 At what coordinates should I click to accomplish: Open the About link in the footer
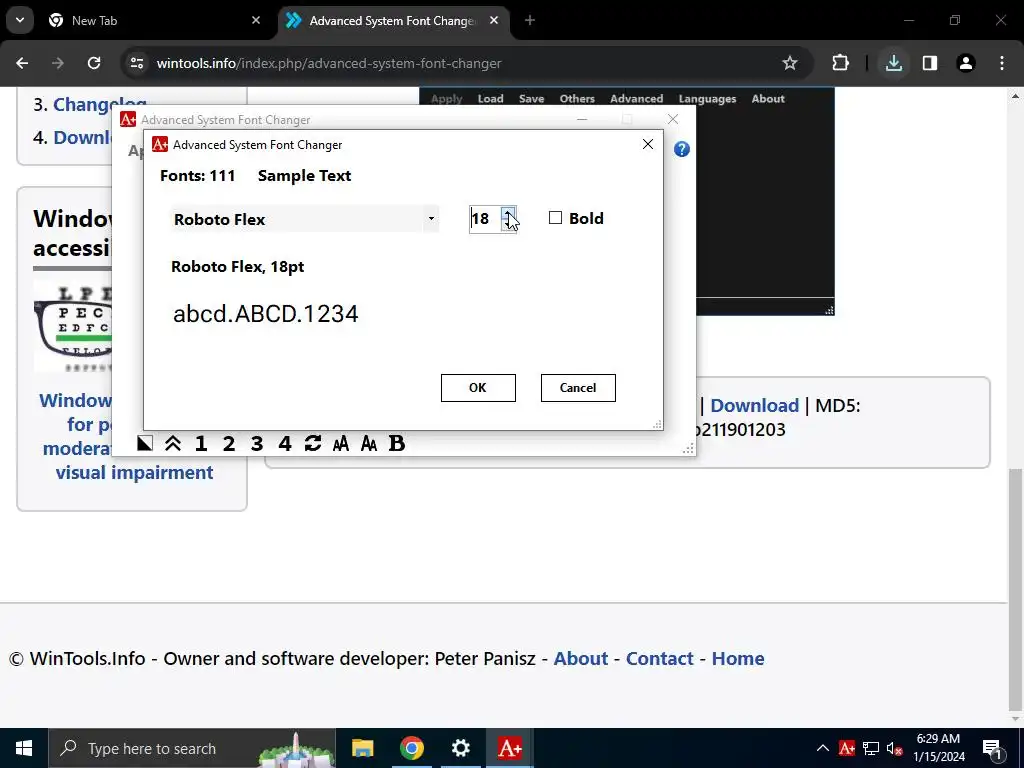581,658
